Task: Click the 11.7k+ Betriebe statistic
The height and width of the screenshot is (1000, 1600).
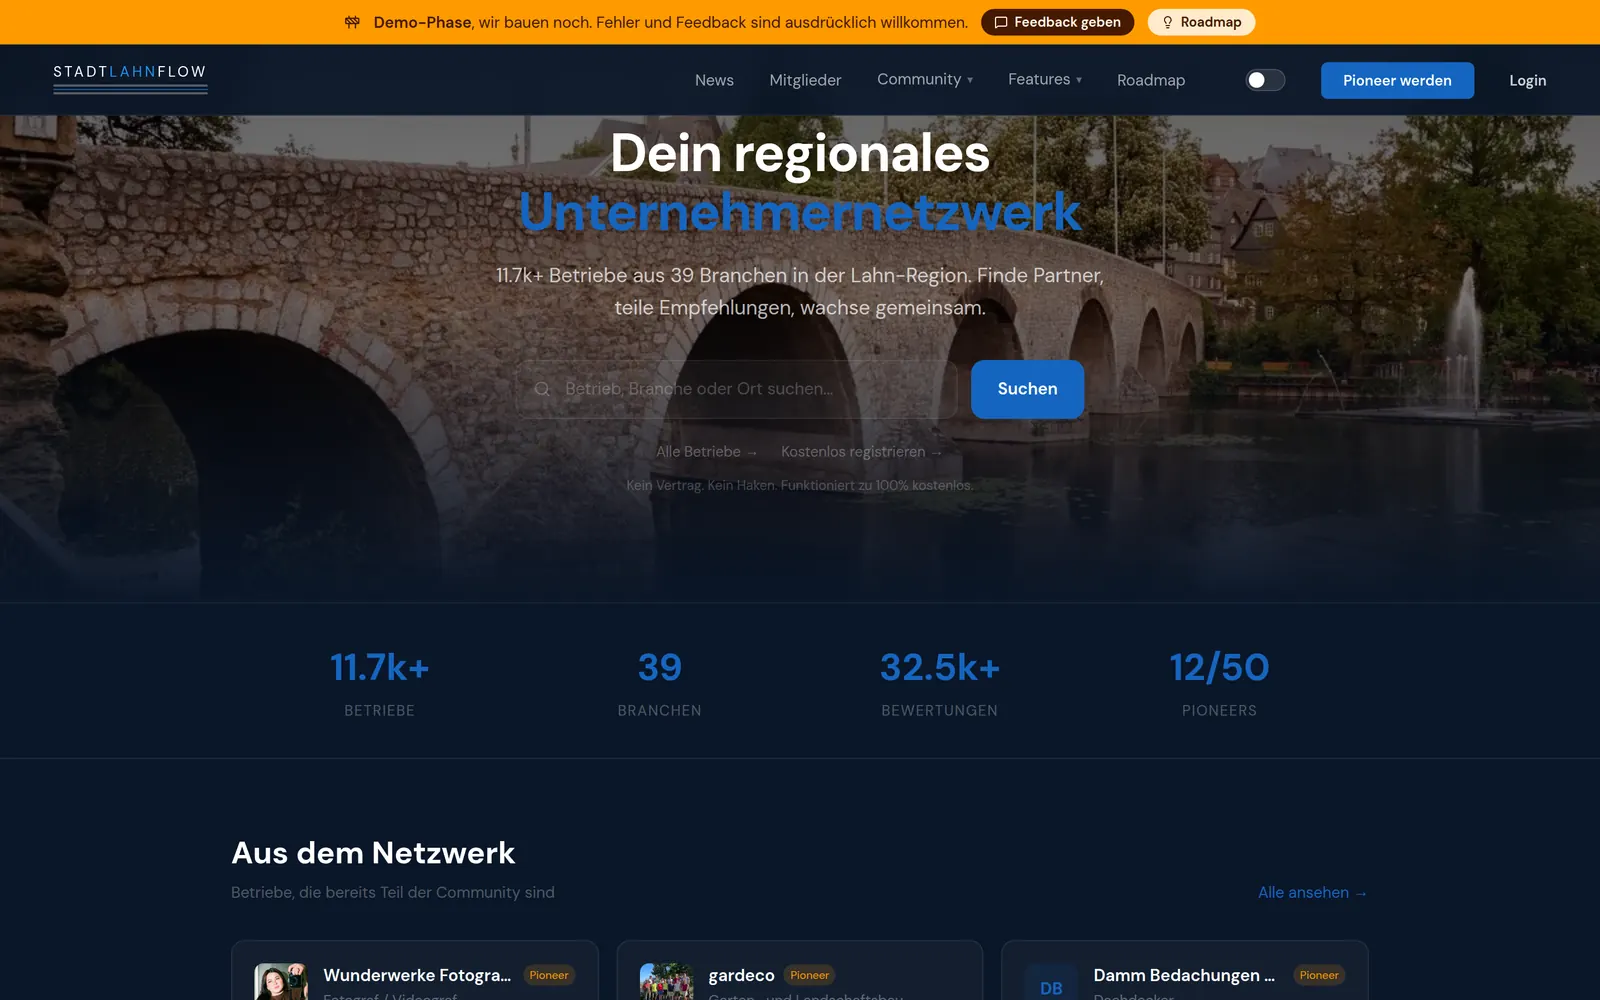Action: point(379,682)
